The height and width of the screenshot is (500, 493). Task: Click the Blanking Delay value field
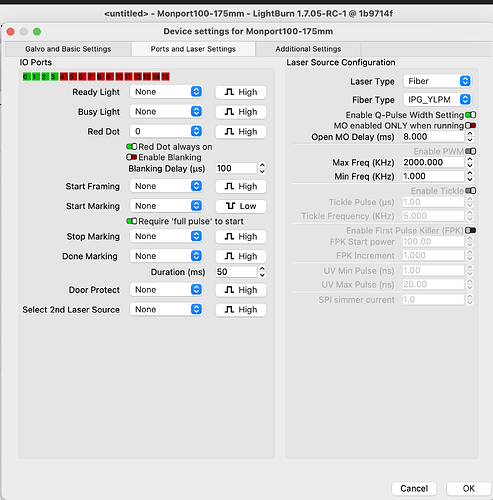pyautogui.click(x=236, y=168)
